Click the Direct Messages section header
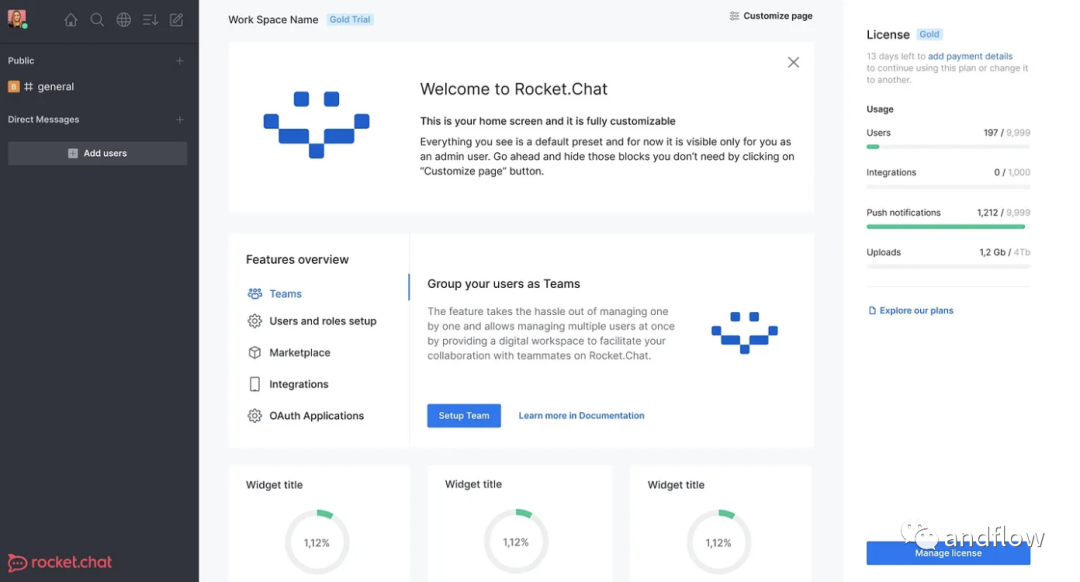1080x582 pixels. pyautogui.click(x=43, y=119)
